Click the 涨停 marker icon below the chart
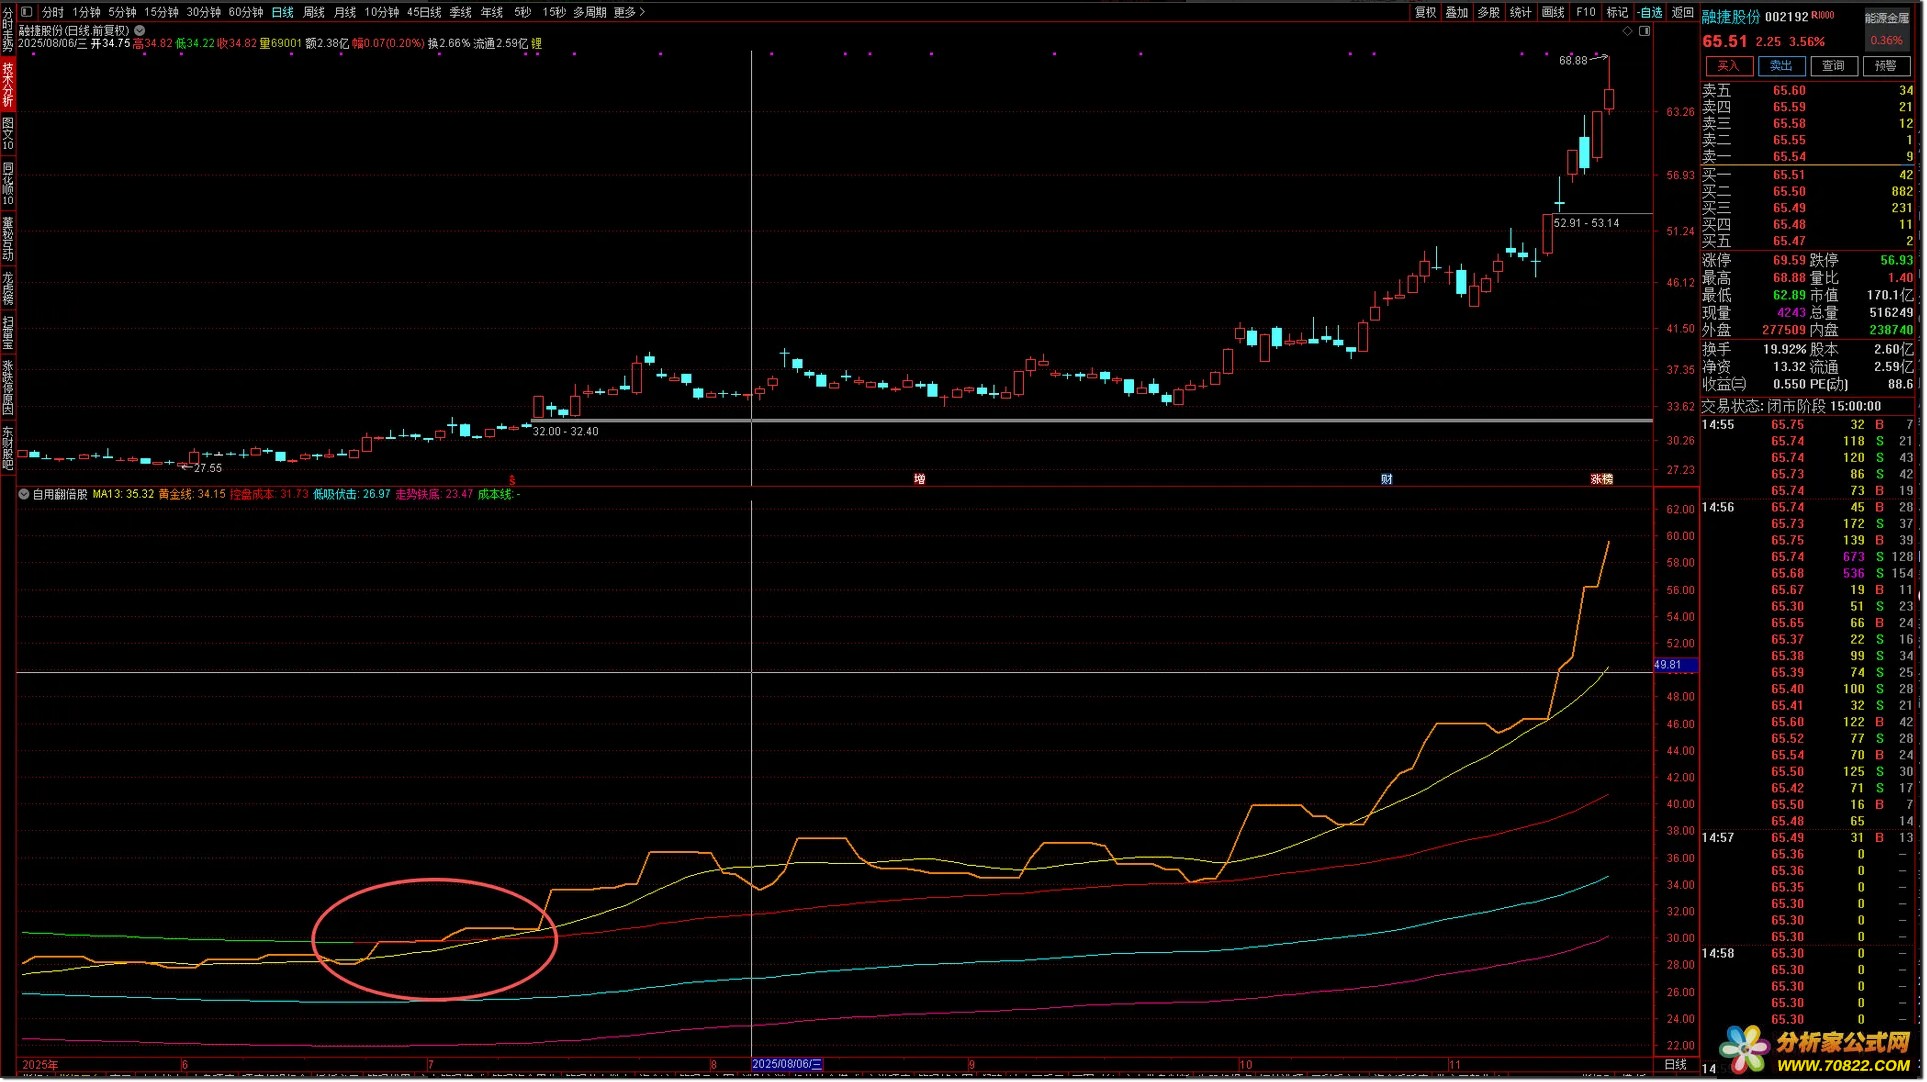The width and height of the screenshot is (1927, 1082). click(1601, 479)
